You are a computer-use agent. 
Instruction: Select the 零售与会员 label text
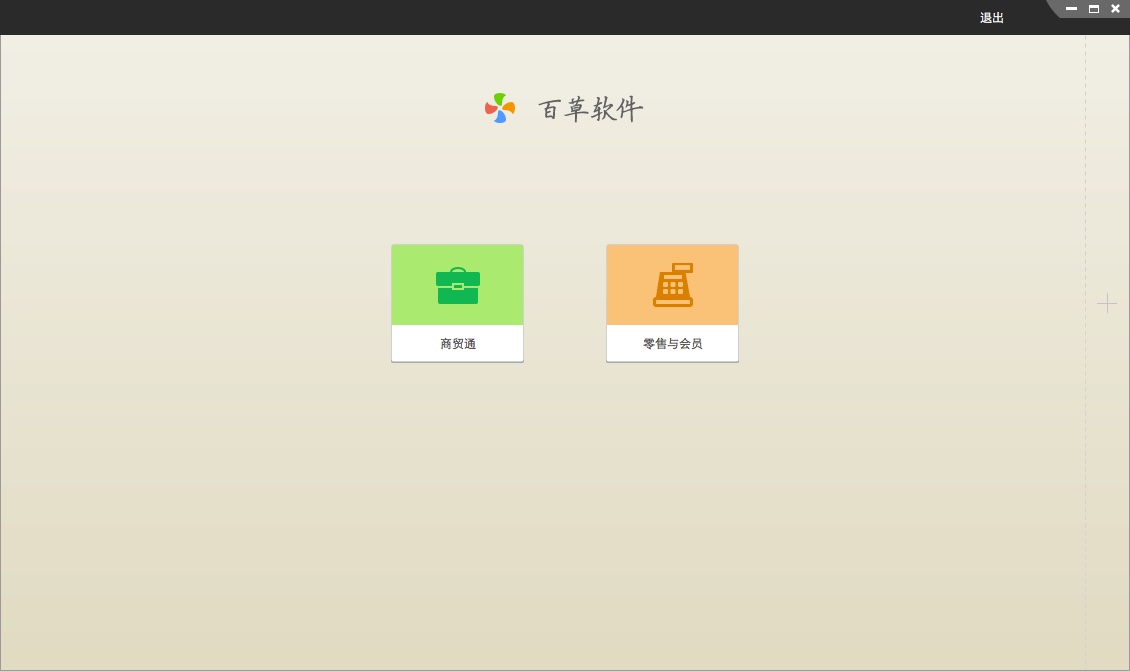(x=672, y=344)
